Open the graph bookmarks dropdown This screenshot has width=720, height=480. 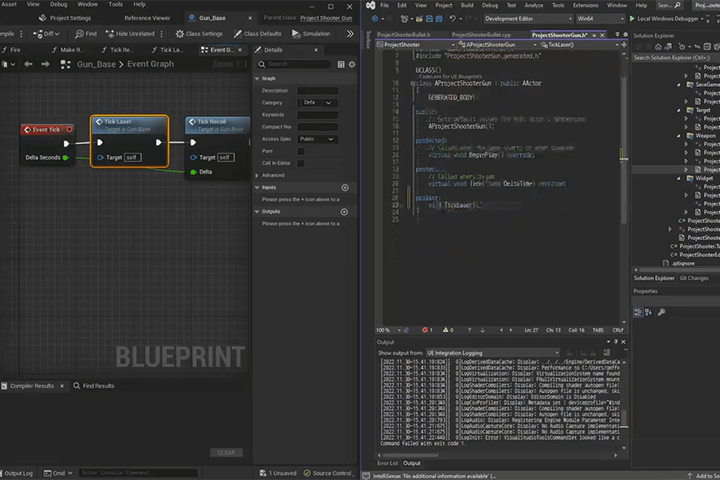[9, 64]
